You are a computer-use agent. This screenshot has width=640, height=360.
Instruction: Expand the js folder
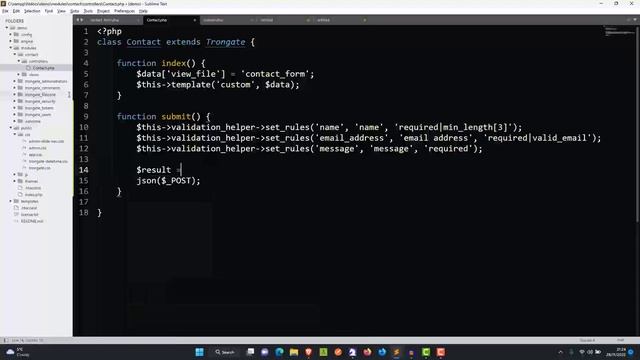(x=15, y=174)
